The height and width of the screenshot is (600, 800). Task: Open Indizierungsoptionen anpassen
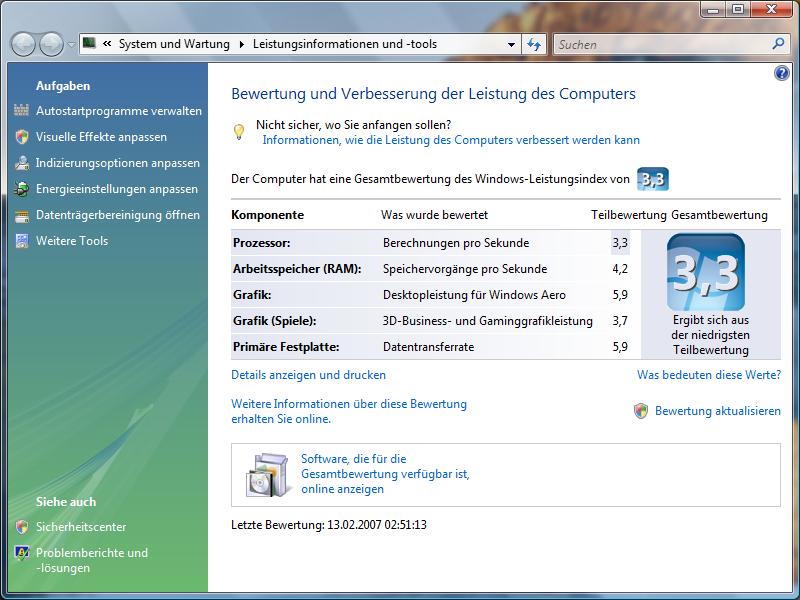[x=117, y=163]
